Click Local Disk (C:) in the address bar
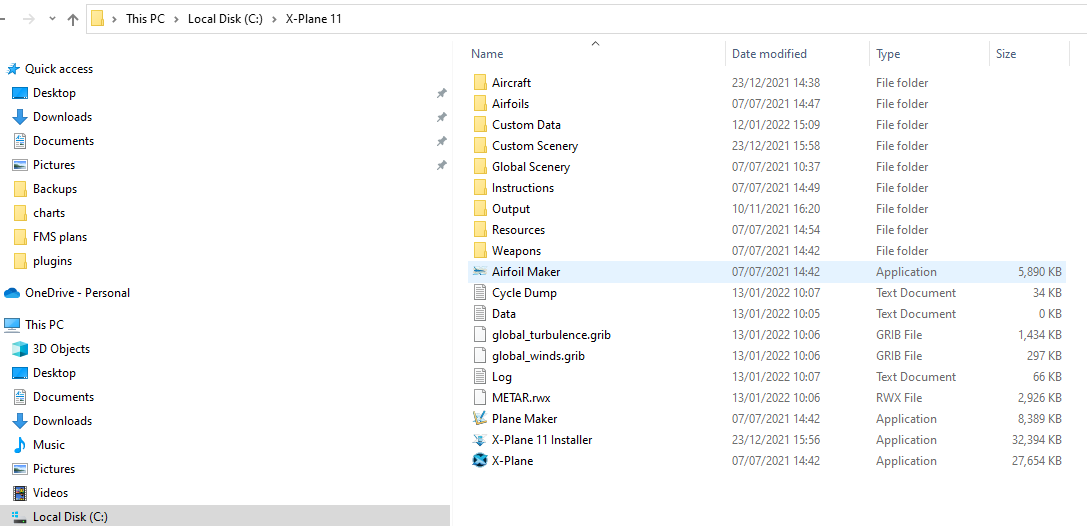The image size is (1087, 526). coord(225,19)
